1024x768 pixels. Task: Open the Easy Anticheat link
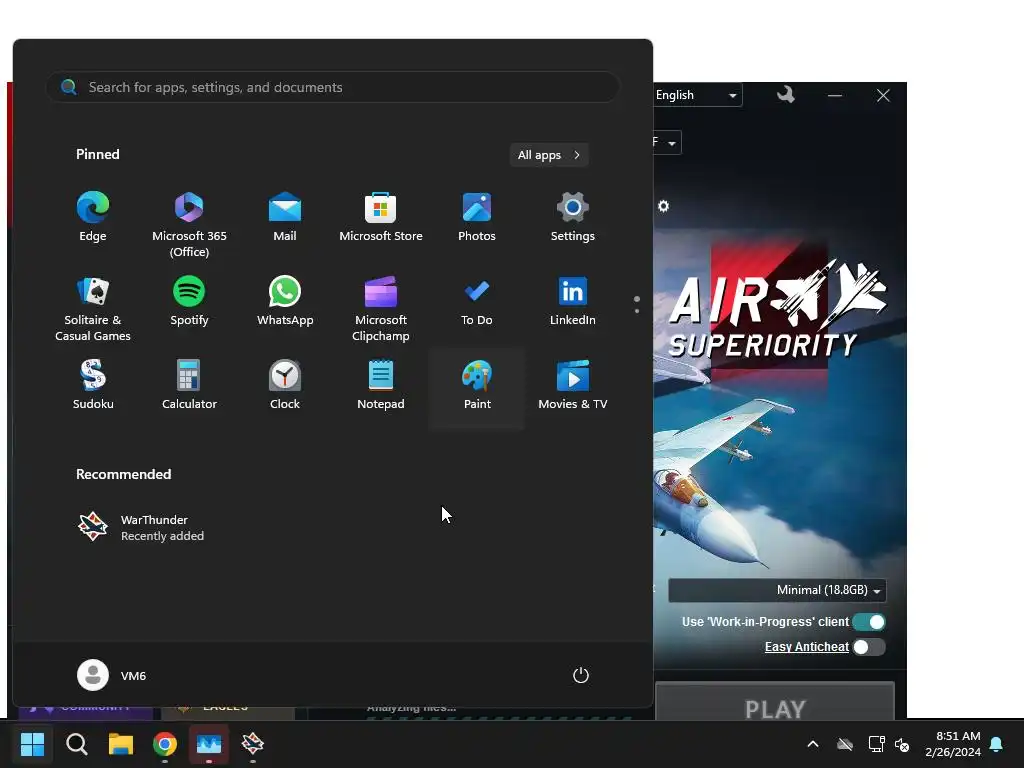pos(807,647)
